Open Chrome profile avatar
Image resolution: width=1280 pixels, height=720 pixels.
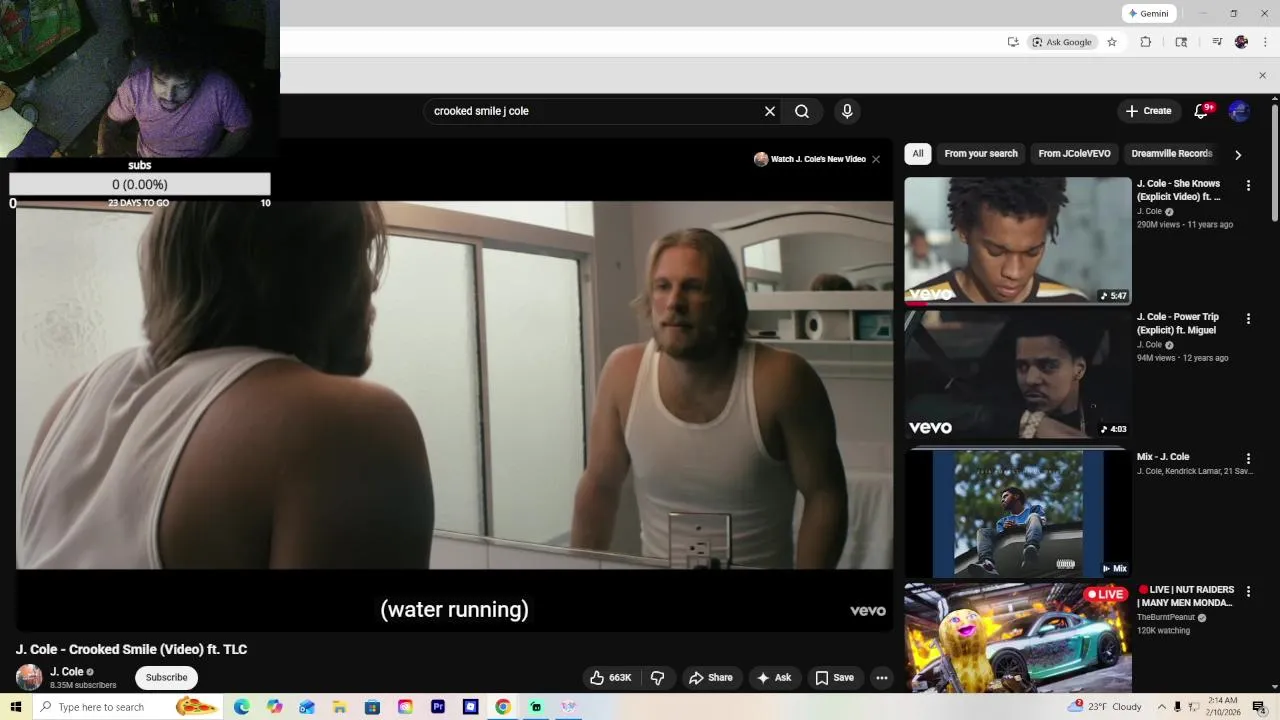coord(1241,42)
